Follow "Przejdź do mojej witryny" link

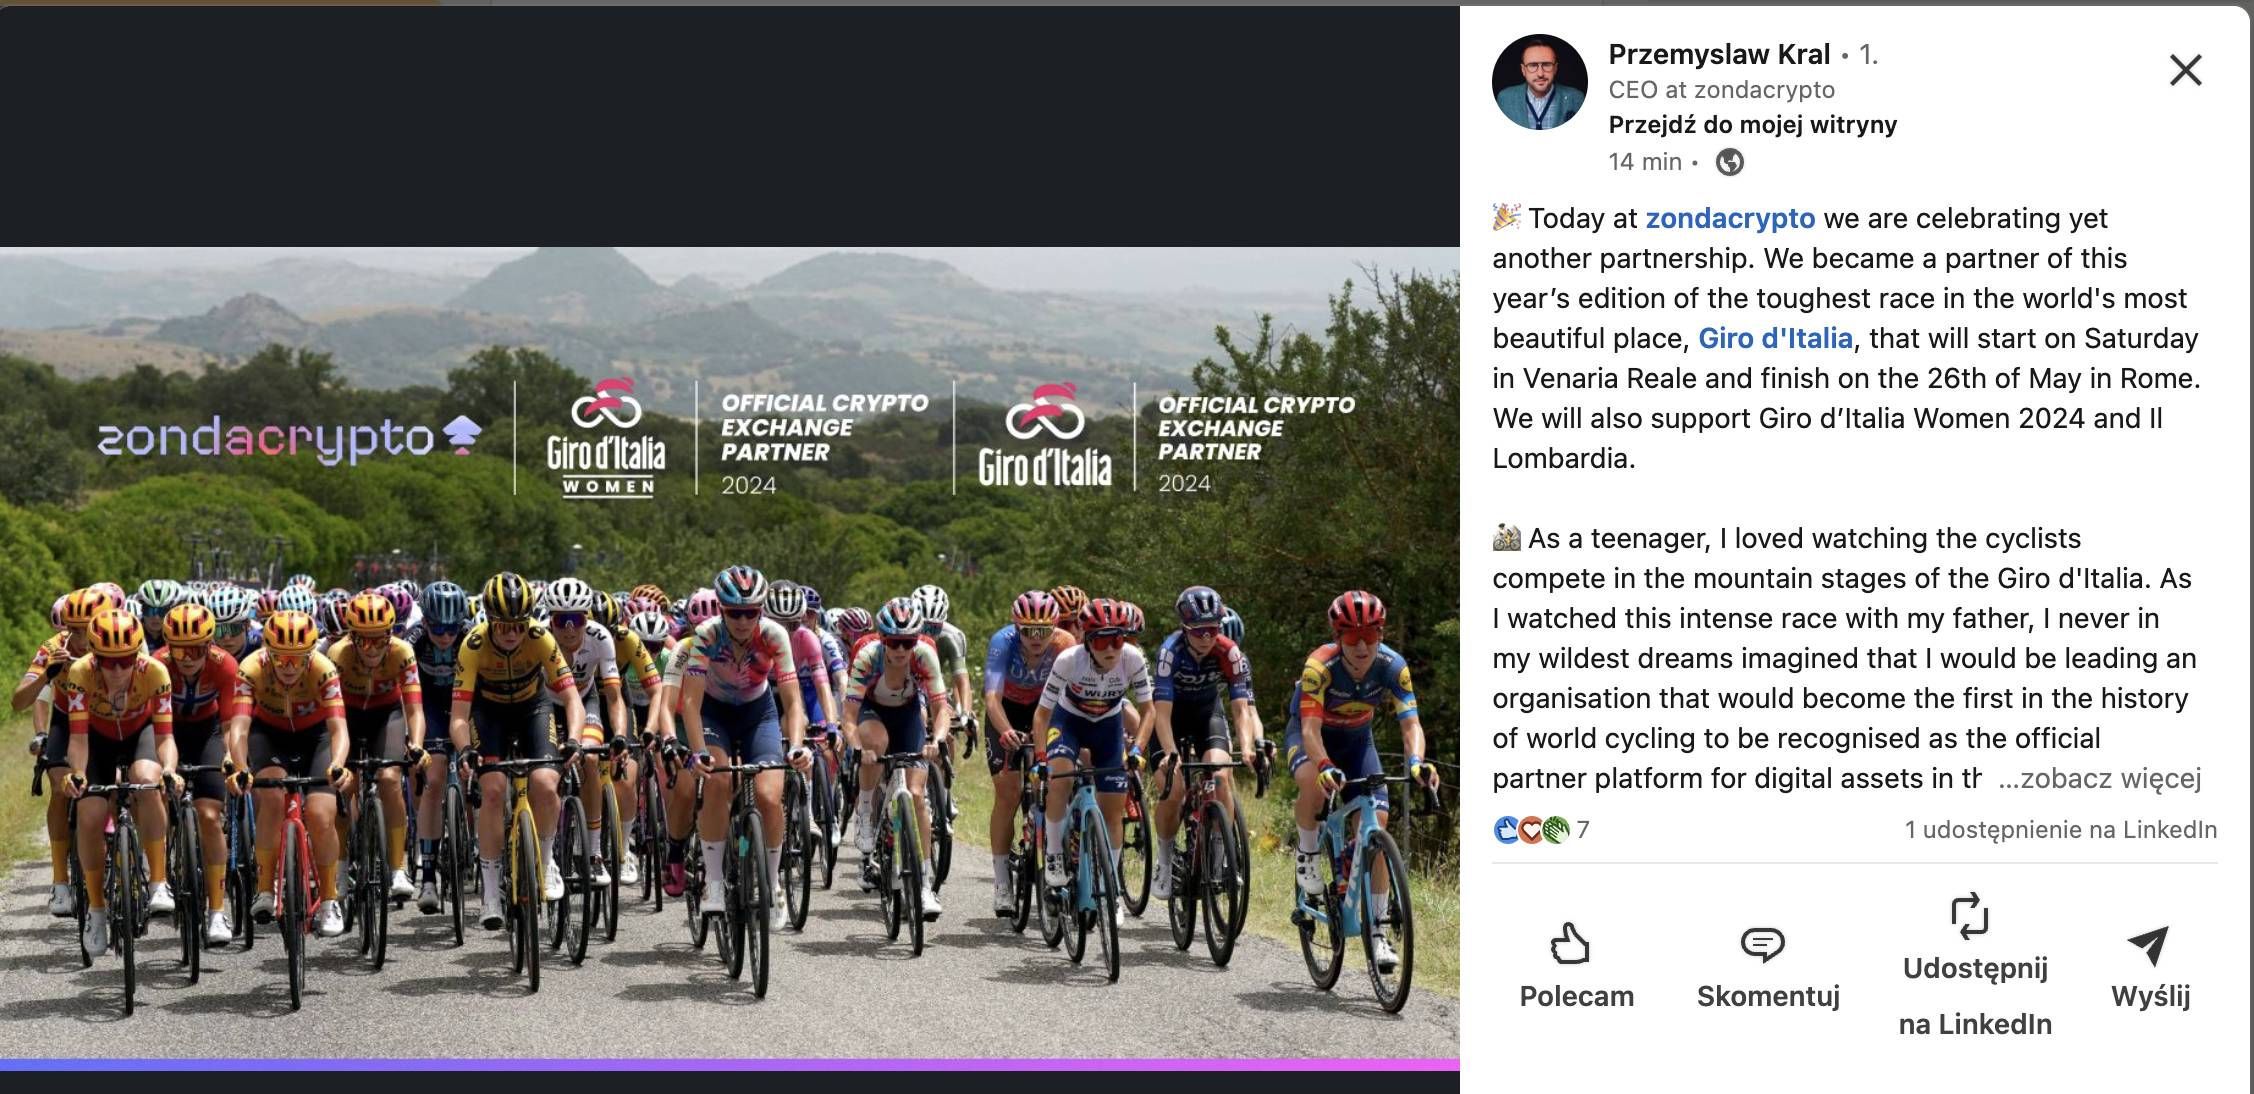[1752, 124]
